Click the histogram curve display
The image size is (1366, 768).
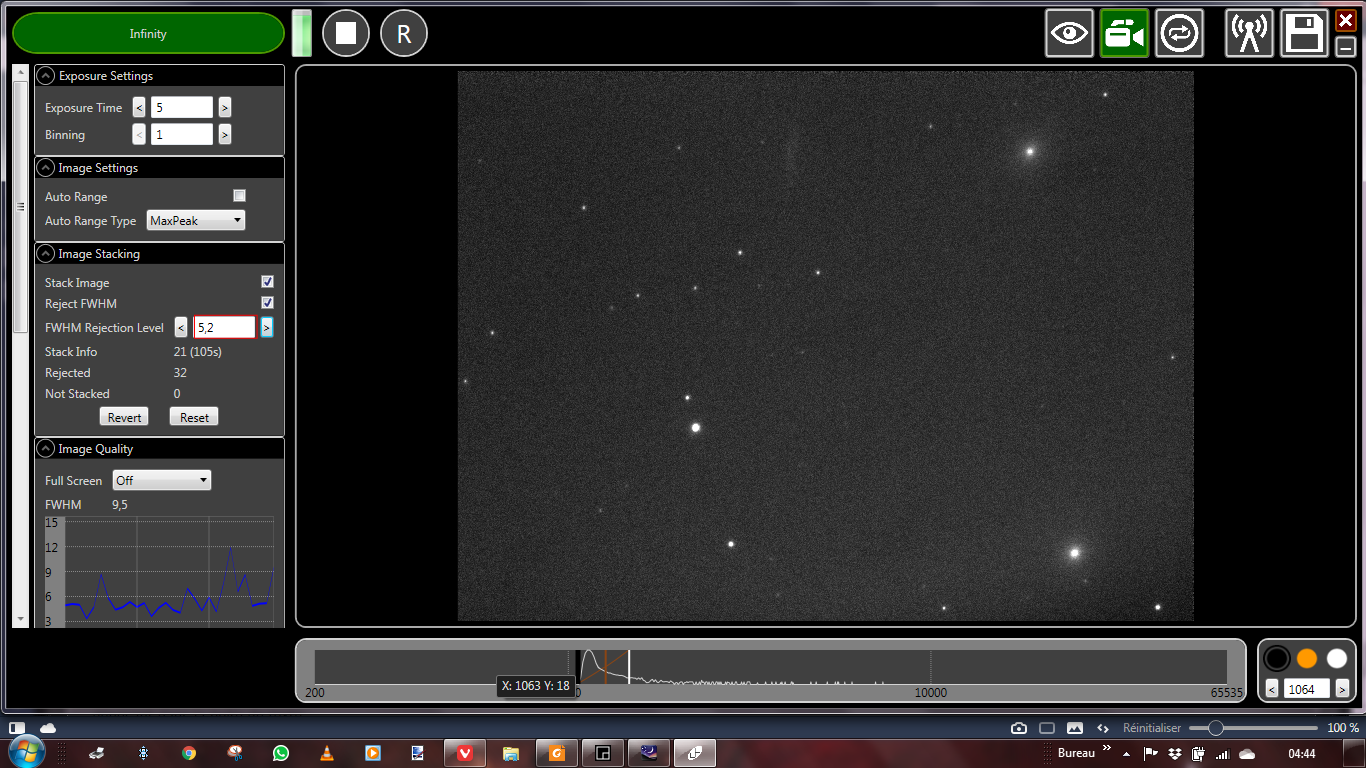coord(771,667)
